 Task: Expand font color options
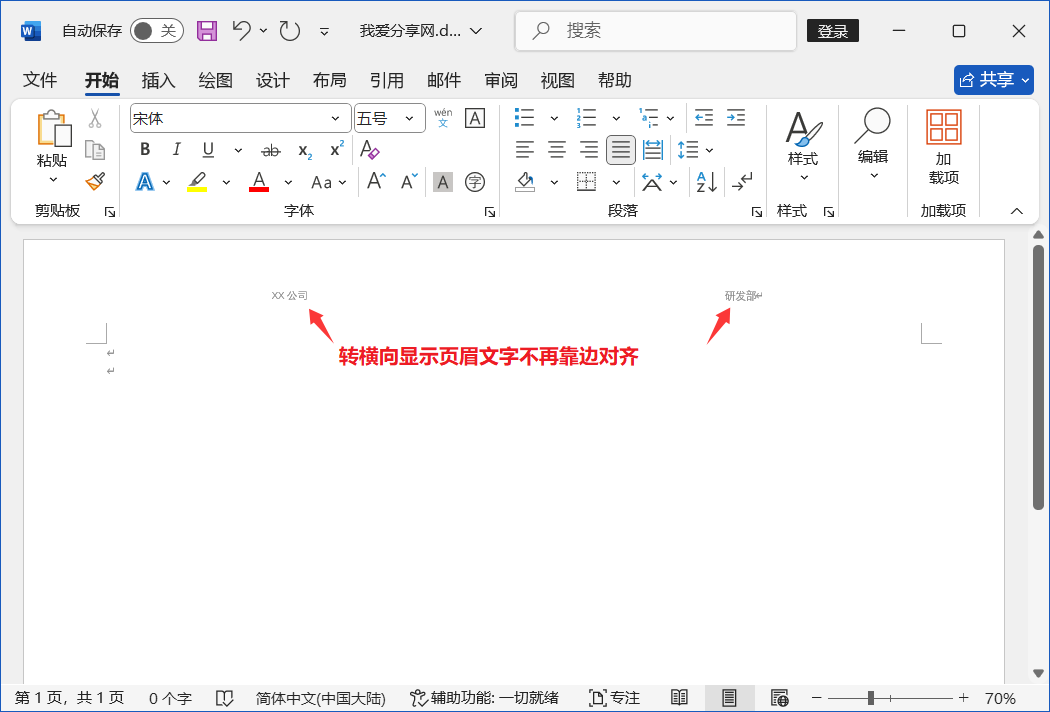point(288,182)
